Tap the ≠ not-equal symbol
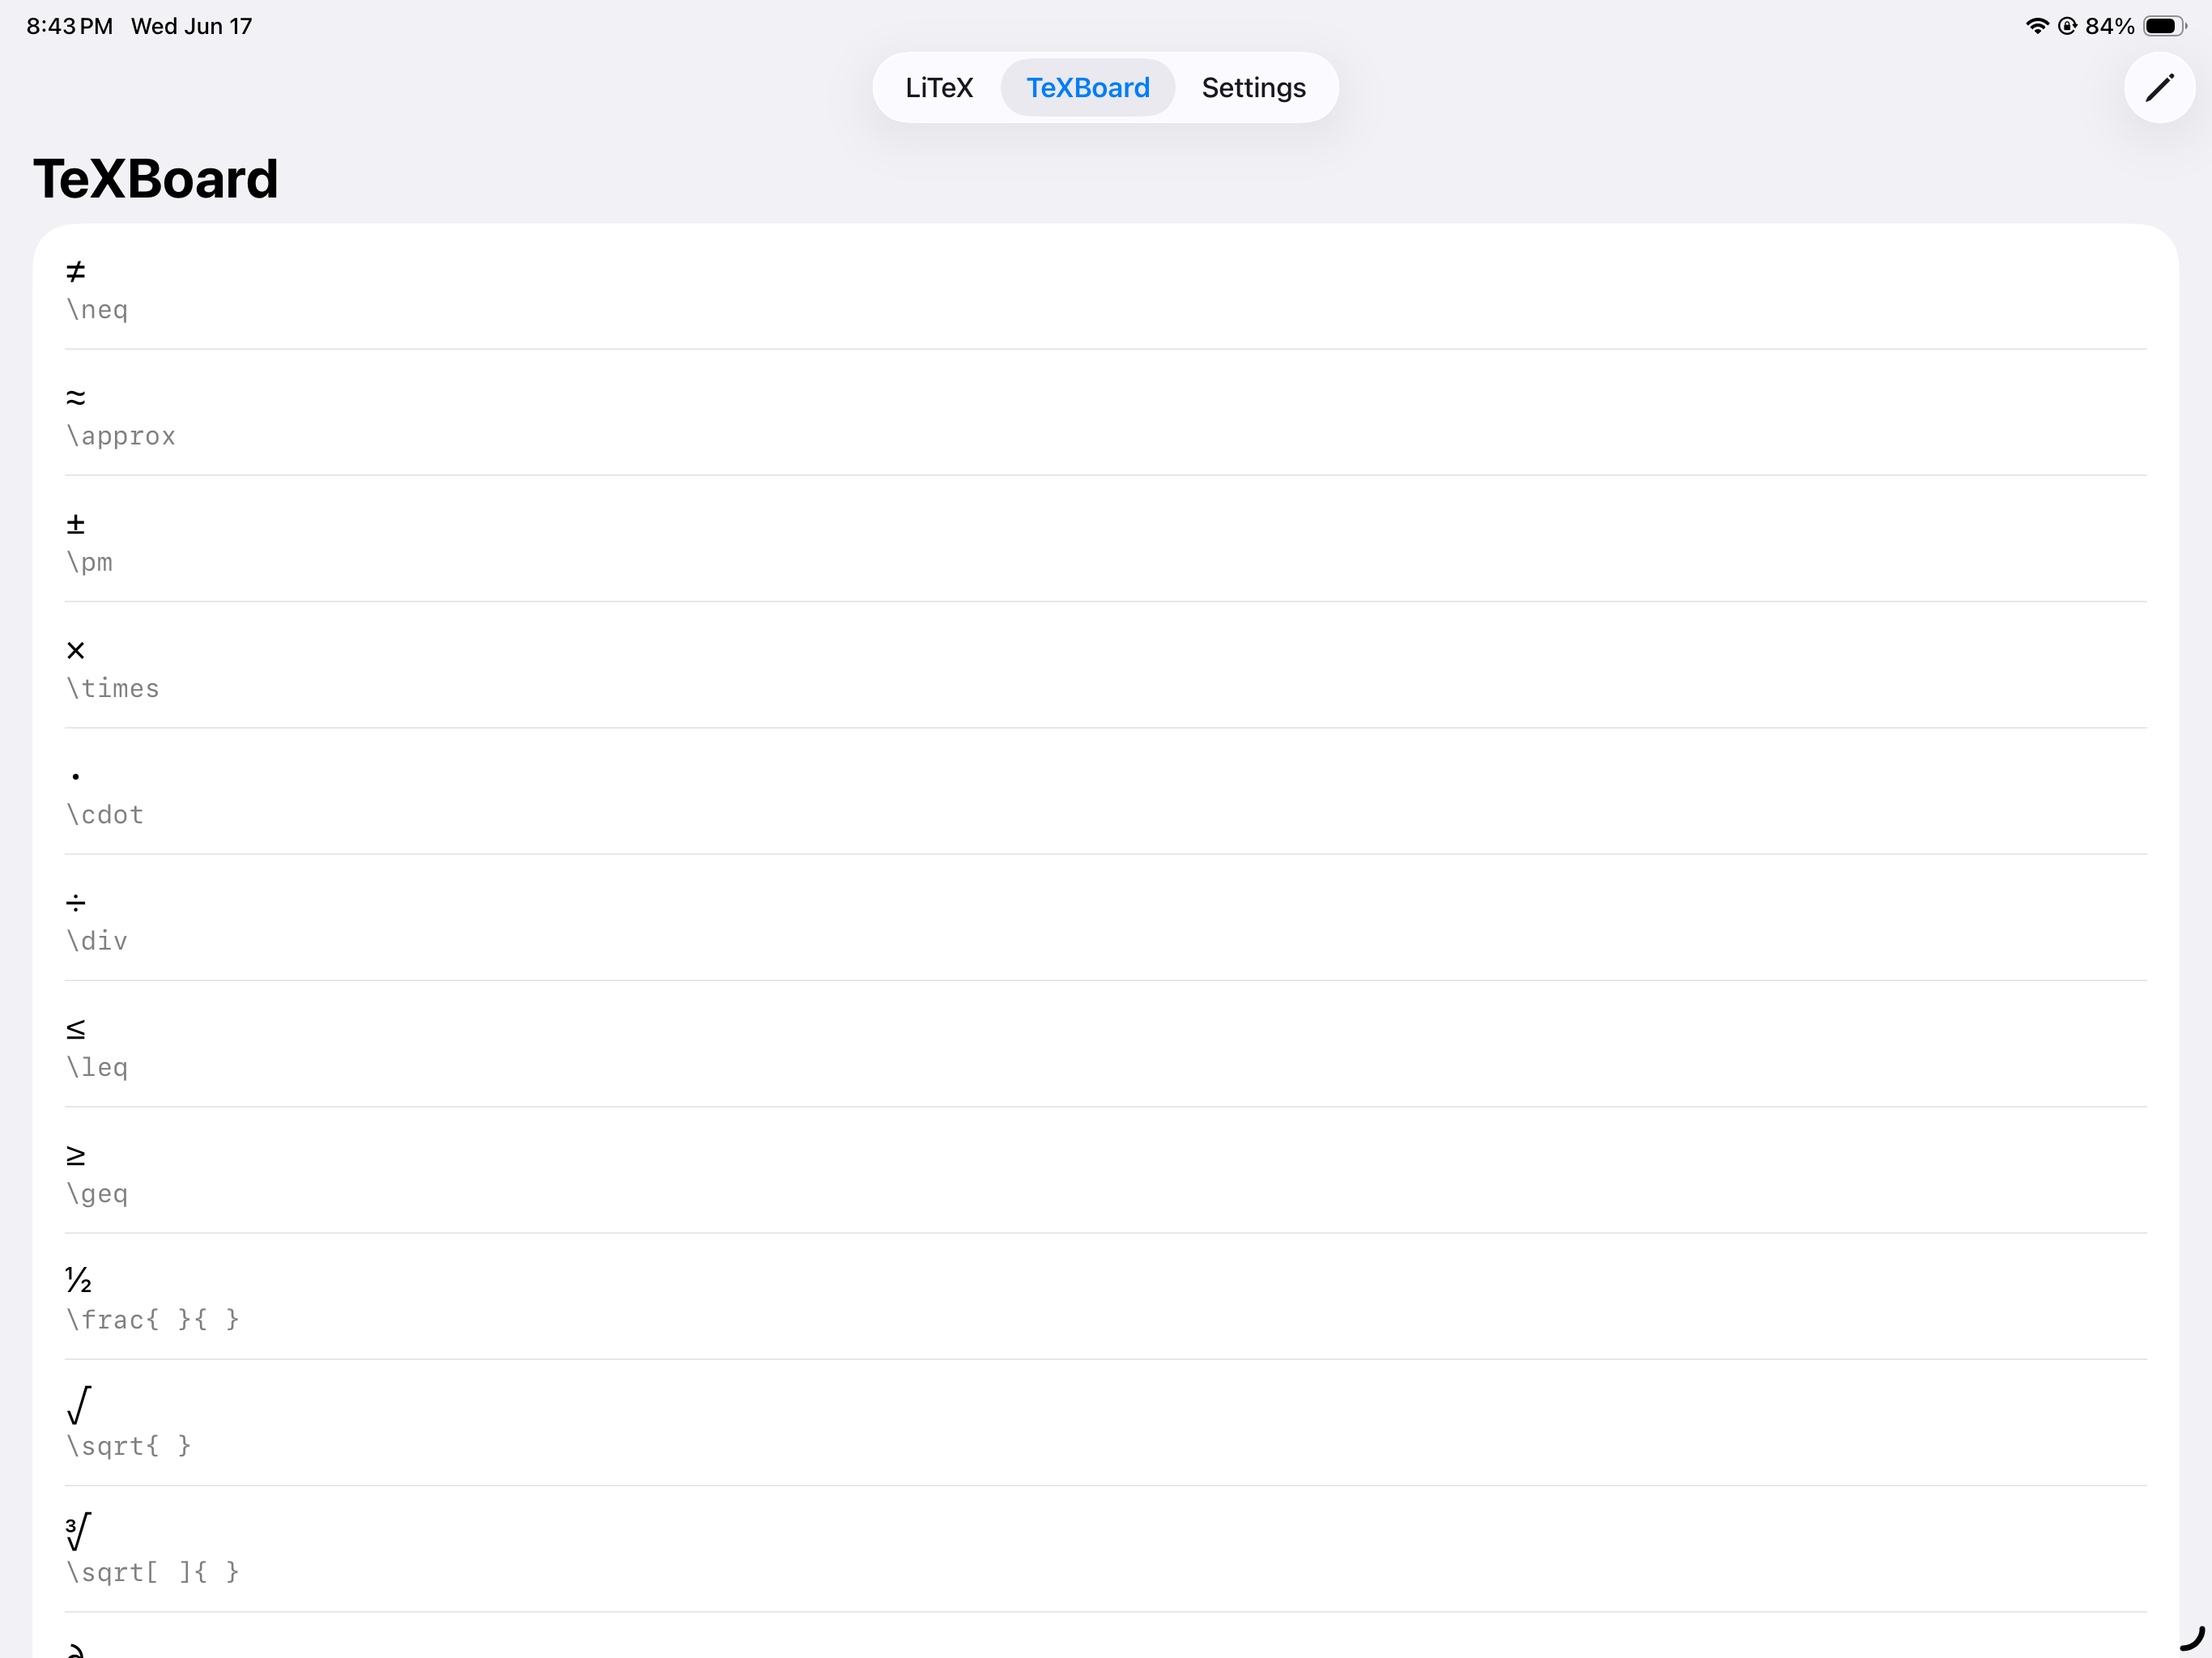This screenshot has width=2212, height=1658. click(x=76, y=271)
